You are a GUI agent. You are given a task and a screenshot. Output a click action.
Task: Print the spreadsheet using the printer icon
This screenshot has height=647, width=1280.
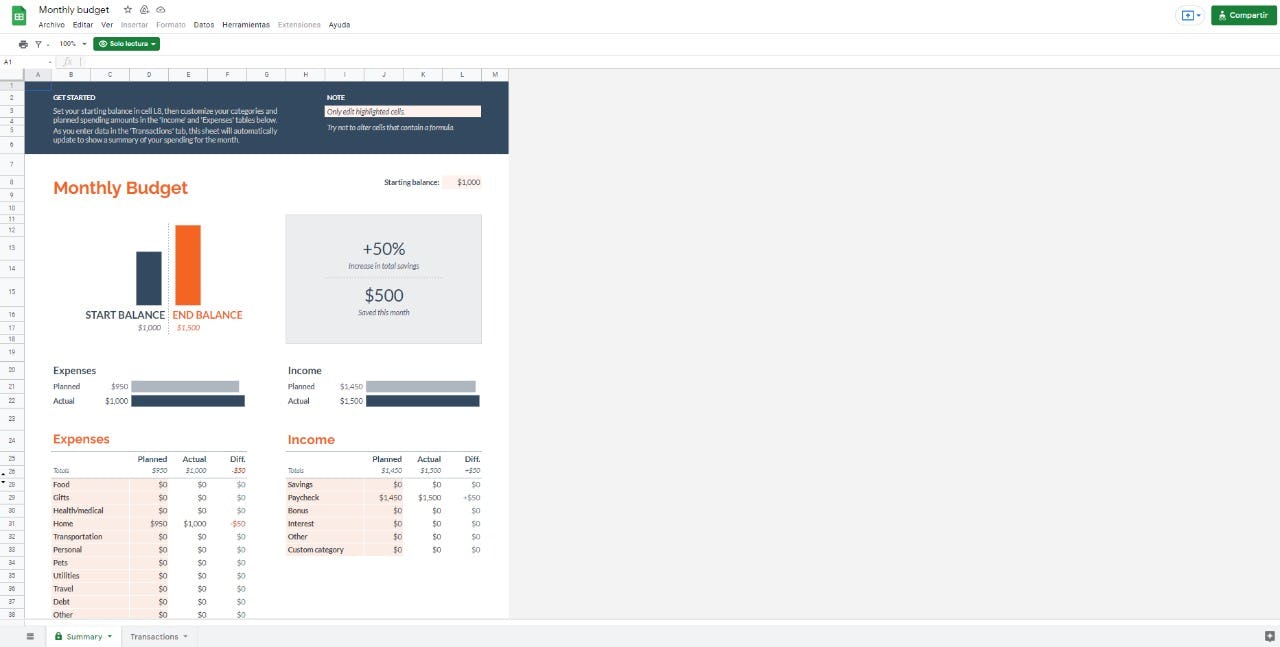pyautogui.click(x=23, y=44)
